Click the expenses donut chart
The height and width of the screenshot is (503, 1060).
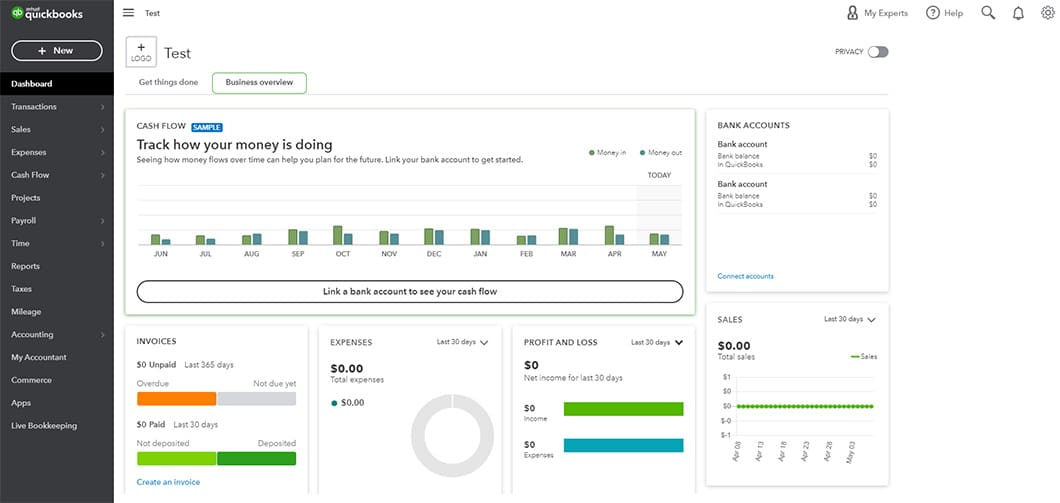(452, 436)
